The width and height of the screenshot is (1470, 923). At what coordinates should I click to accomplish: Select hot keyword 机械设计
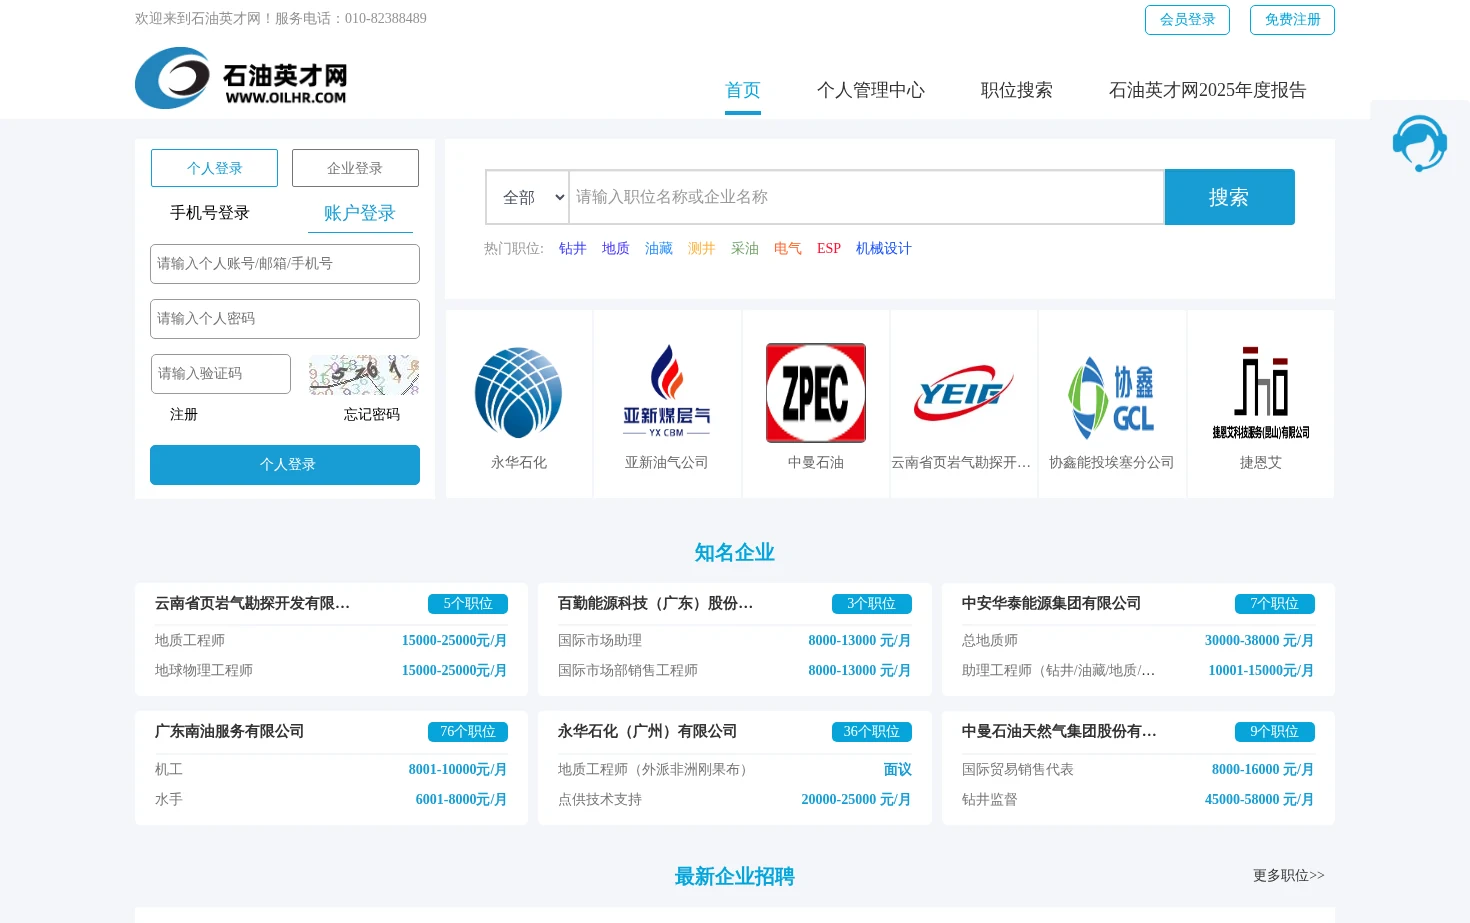883,248
